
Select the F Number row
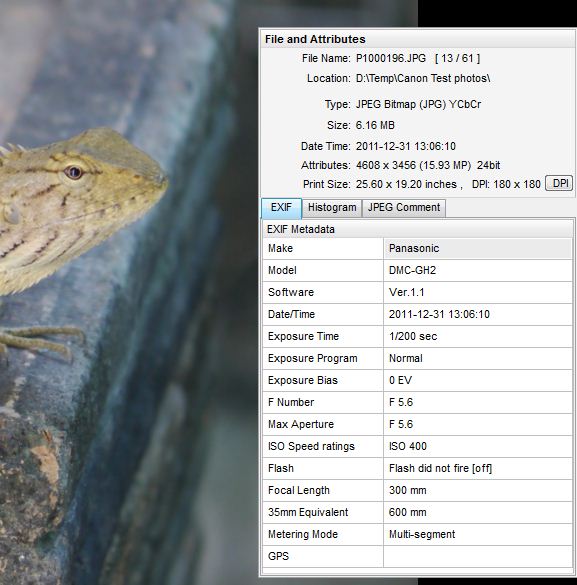tap(417, 403)
